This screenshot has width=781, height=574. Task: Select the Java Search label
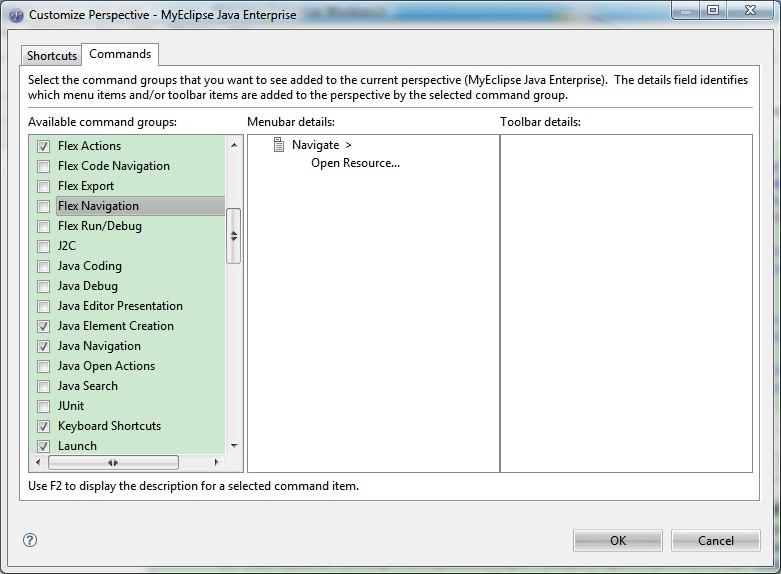(x=88, y=386)
